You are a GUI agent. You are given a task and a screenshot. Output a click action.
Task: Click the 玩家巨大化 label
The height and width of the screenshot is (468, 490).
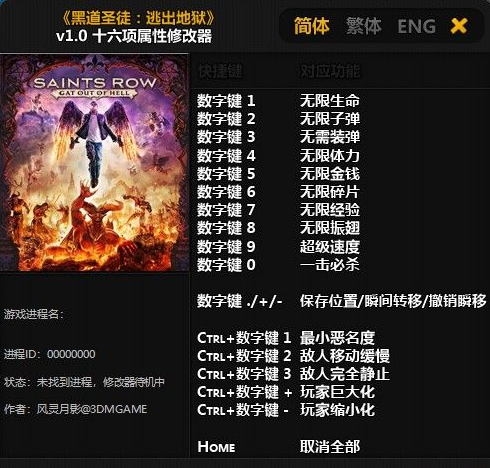pyautogui.click(x=337, y=392)
